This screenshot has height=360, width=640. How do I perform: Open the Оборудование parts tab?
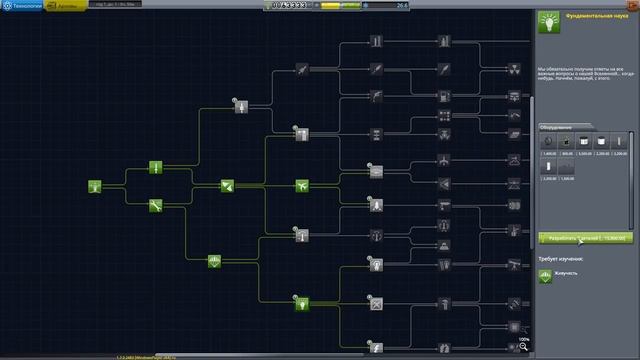pos(566,127)
